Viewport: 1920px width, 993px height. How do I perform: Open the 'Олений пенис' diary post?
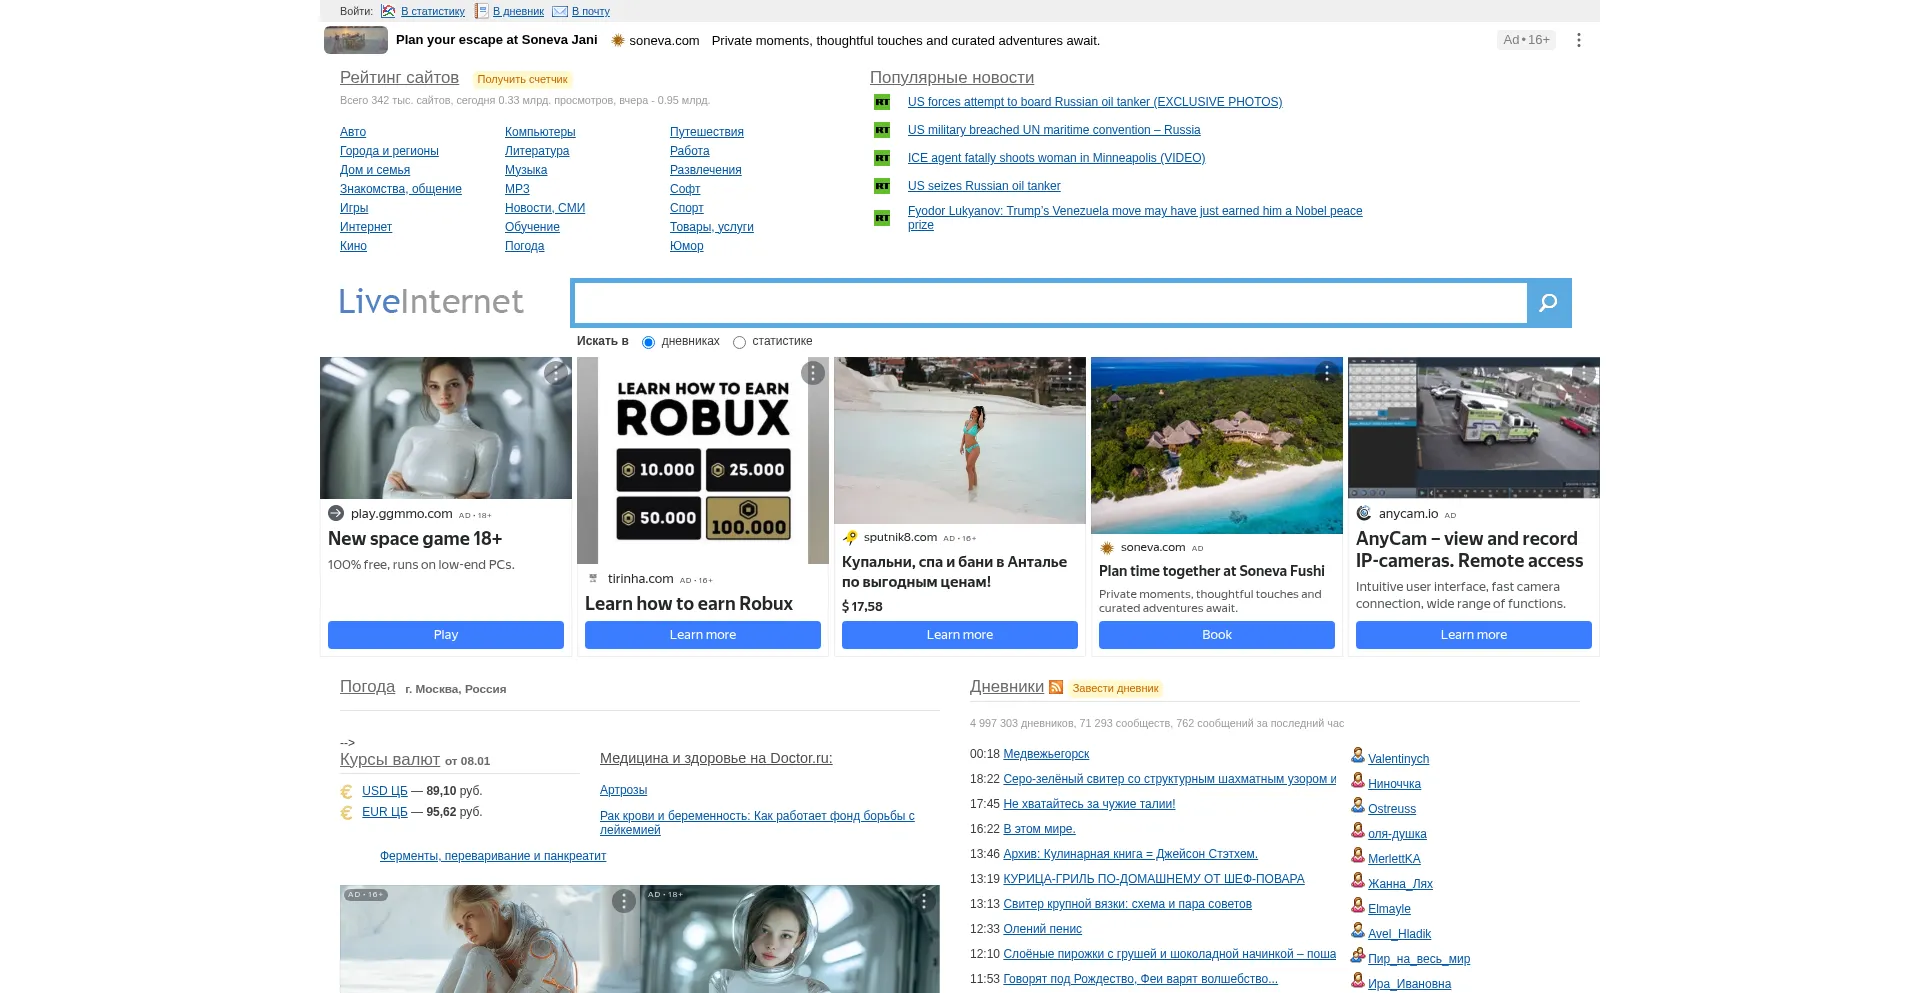(x=1042, y=929)
